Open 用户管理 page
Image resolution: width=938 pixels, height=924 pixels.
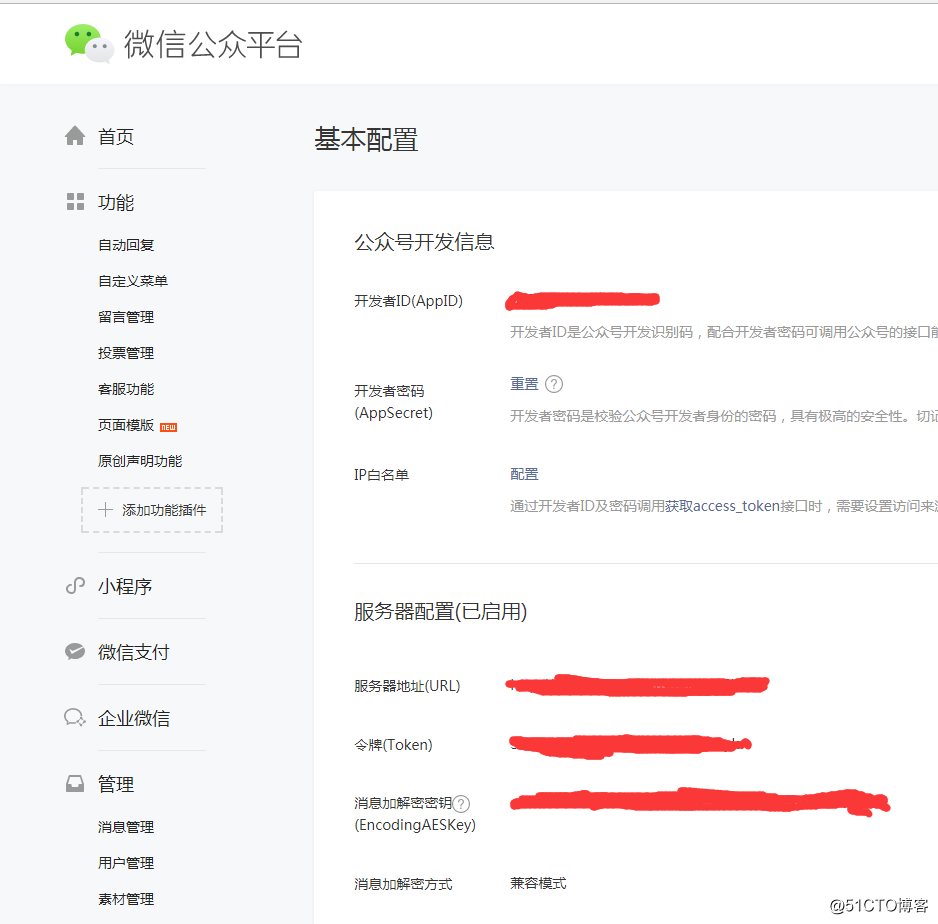(126, 862)
